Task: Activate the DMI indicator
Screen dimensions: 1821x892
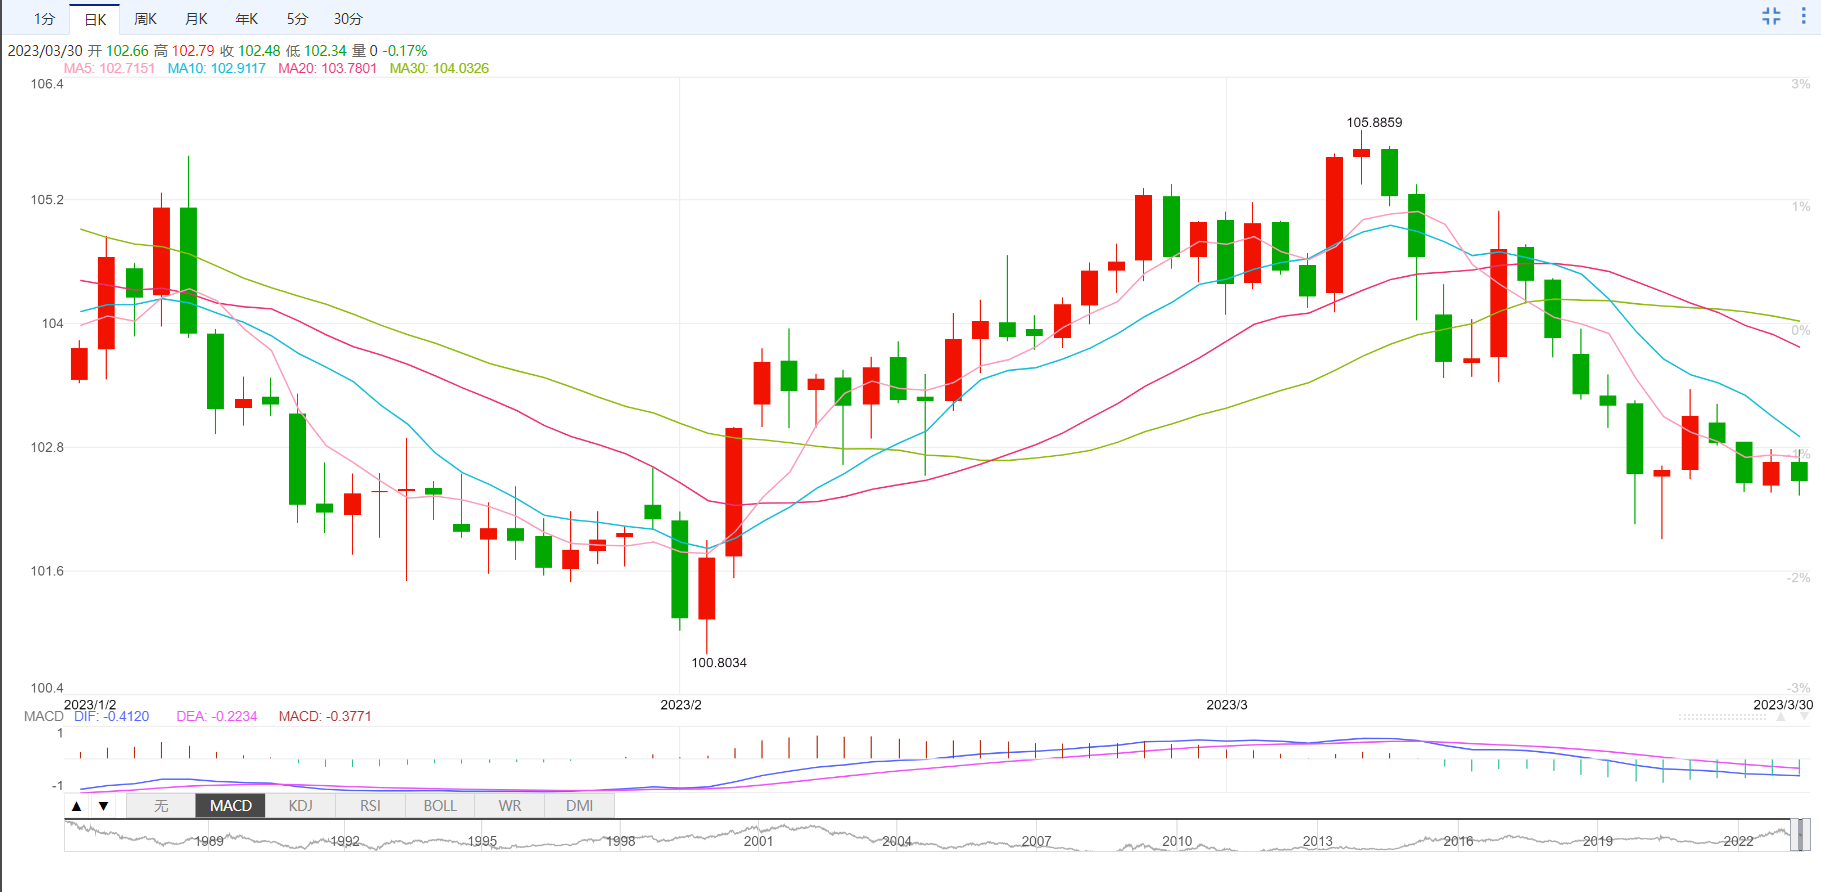Action: coord(580,806)
